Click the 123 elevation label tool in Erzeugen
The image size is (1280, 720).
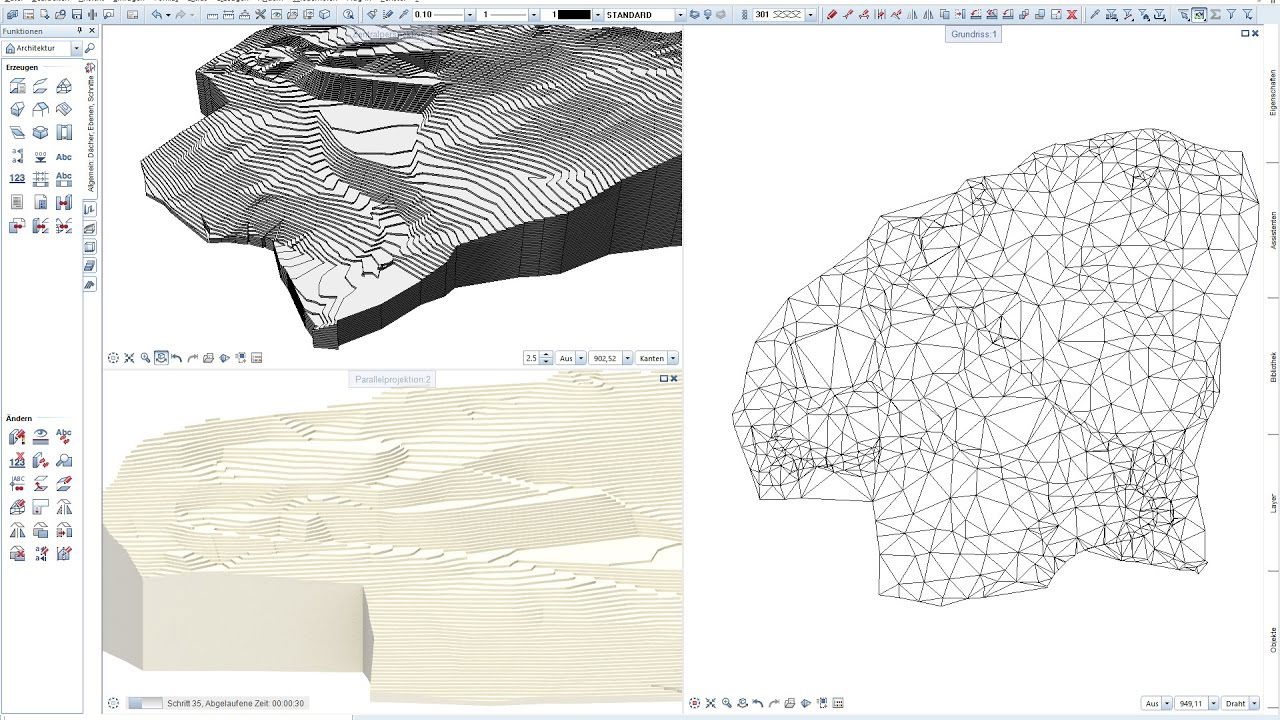(17, 179)
